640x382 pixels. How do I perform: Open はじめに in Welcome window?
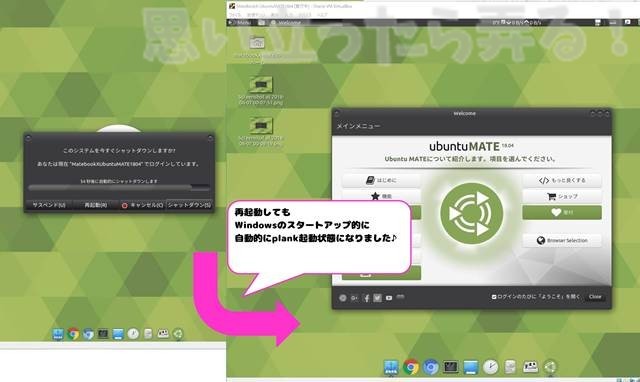(x=381, y=180)
